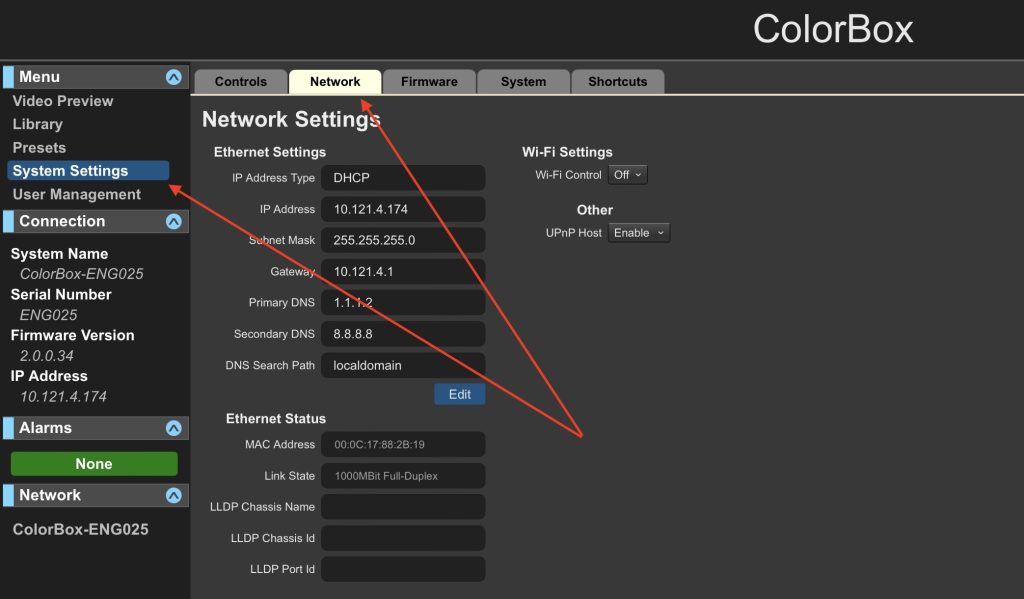Click the Serial Number label in sidebar
This screenshot has height=599, width=1024.
[x=61, y=295]
